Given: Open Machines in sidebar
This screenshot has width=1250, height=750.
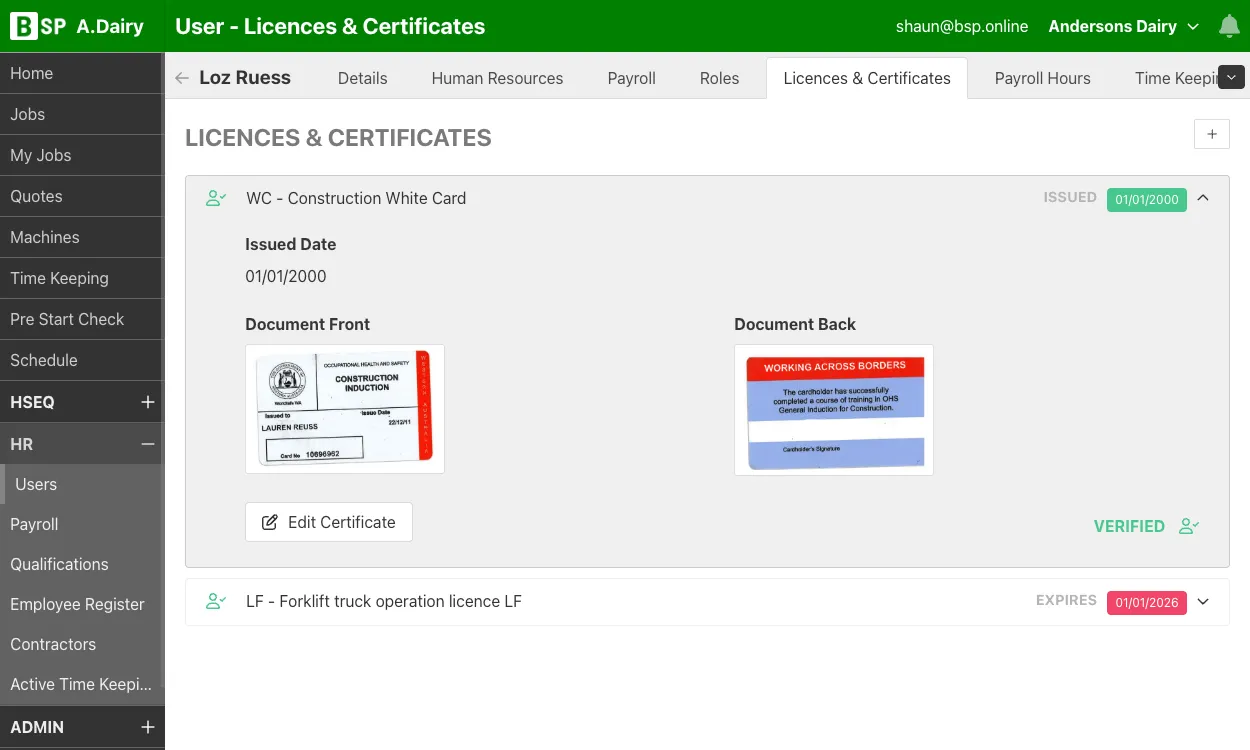Looking at the screenshot, I should [81, 237].
